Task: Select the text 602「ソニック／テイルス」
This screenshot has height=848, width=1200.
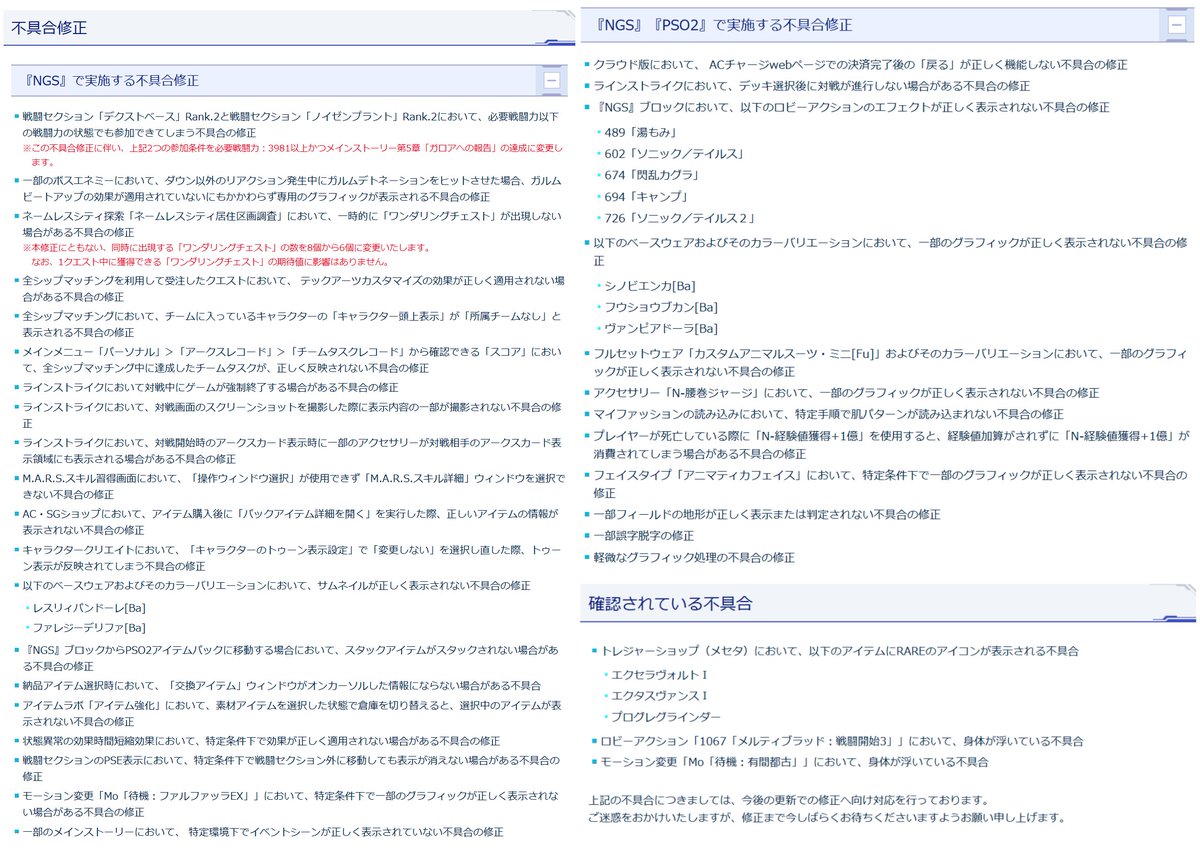Action: point(674,153)
